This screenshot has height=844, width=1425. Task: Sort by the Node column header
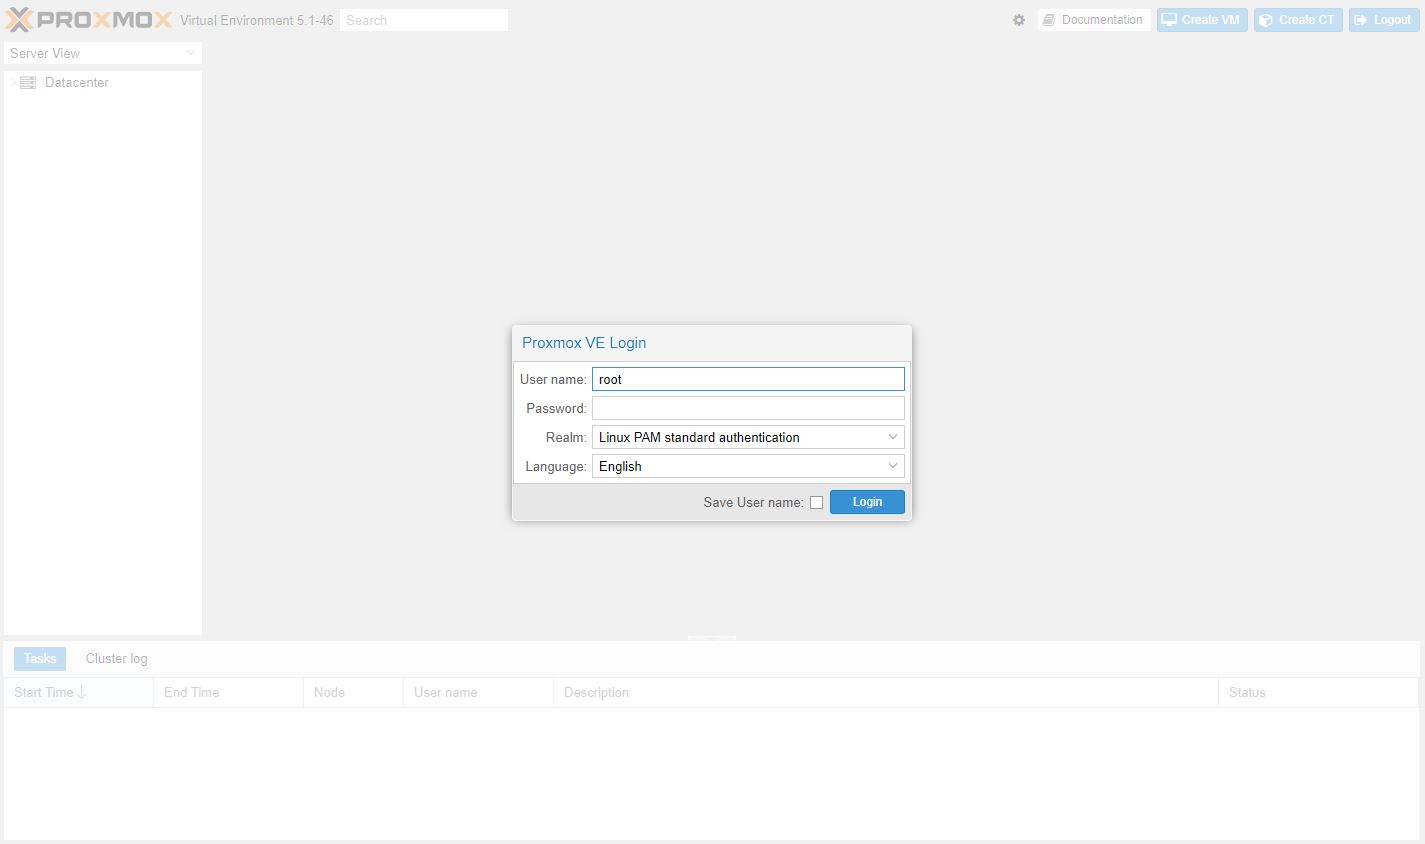click(x=354, y=692)
